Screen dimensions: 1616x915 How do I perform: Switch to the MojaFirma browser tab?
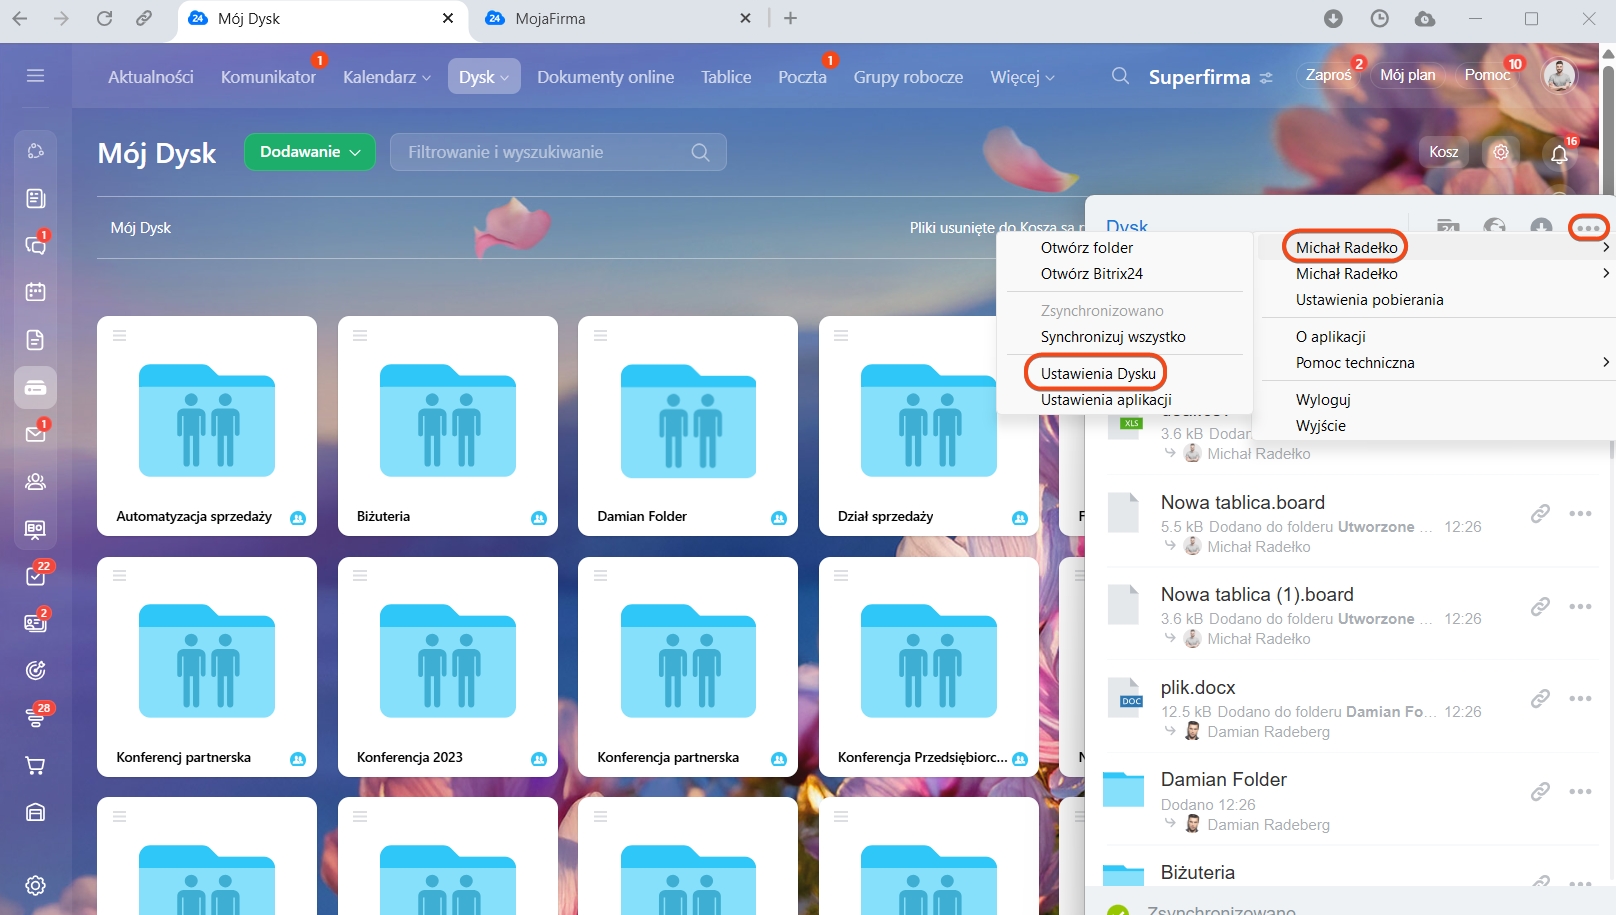coord(616,19)
